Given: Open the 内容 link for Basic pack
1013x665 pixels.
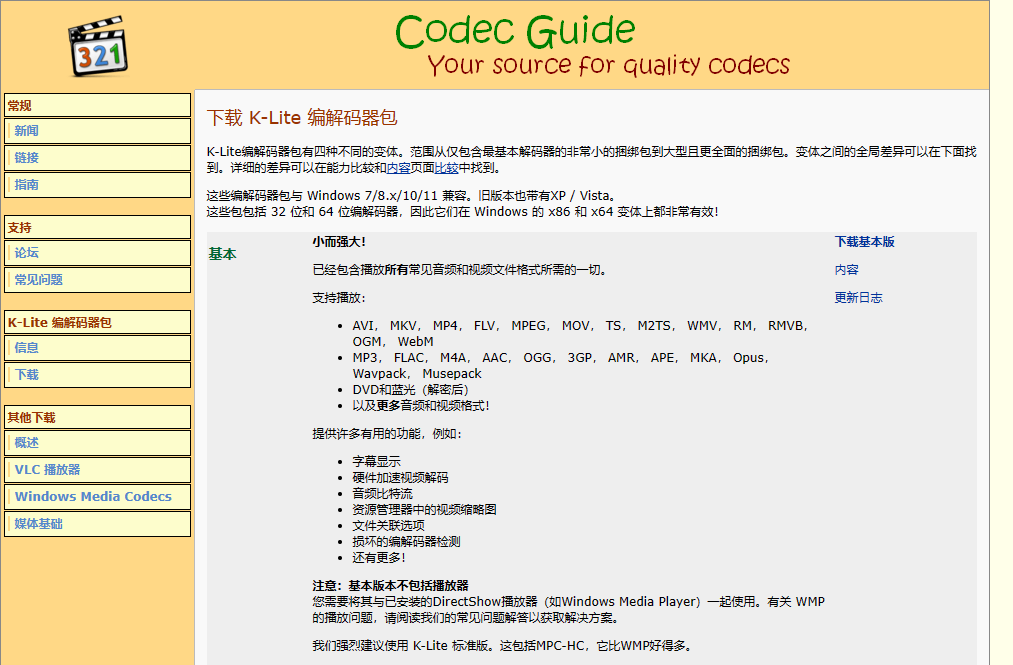Looking at the screenshot, I should (846, 270).
